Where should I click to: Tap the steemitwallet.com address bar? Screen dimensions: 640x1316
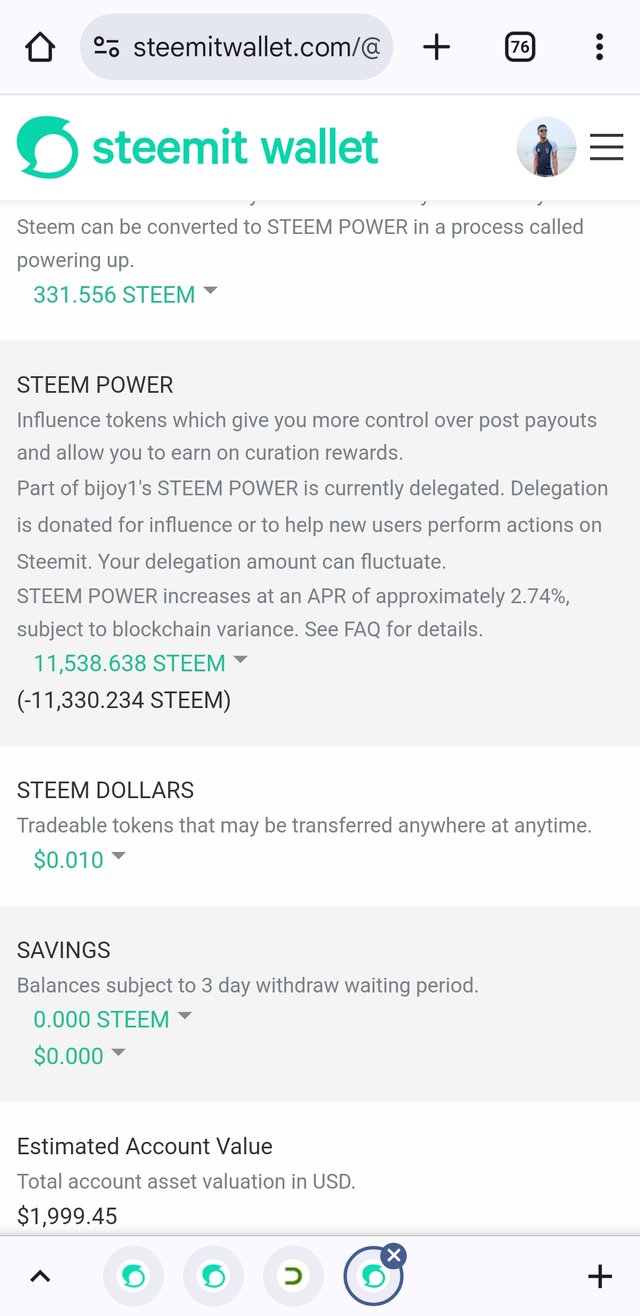click(x=236, y=47)
